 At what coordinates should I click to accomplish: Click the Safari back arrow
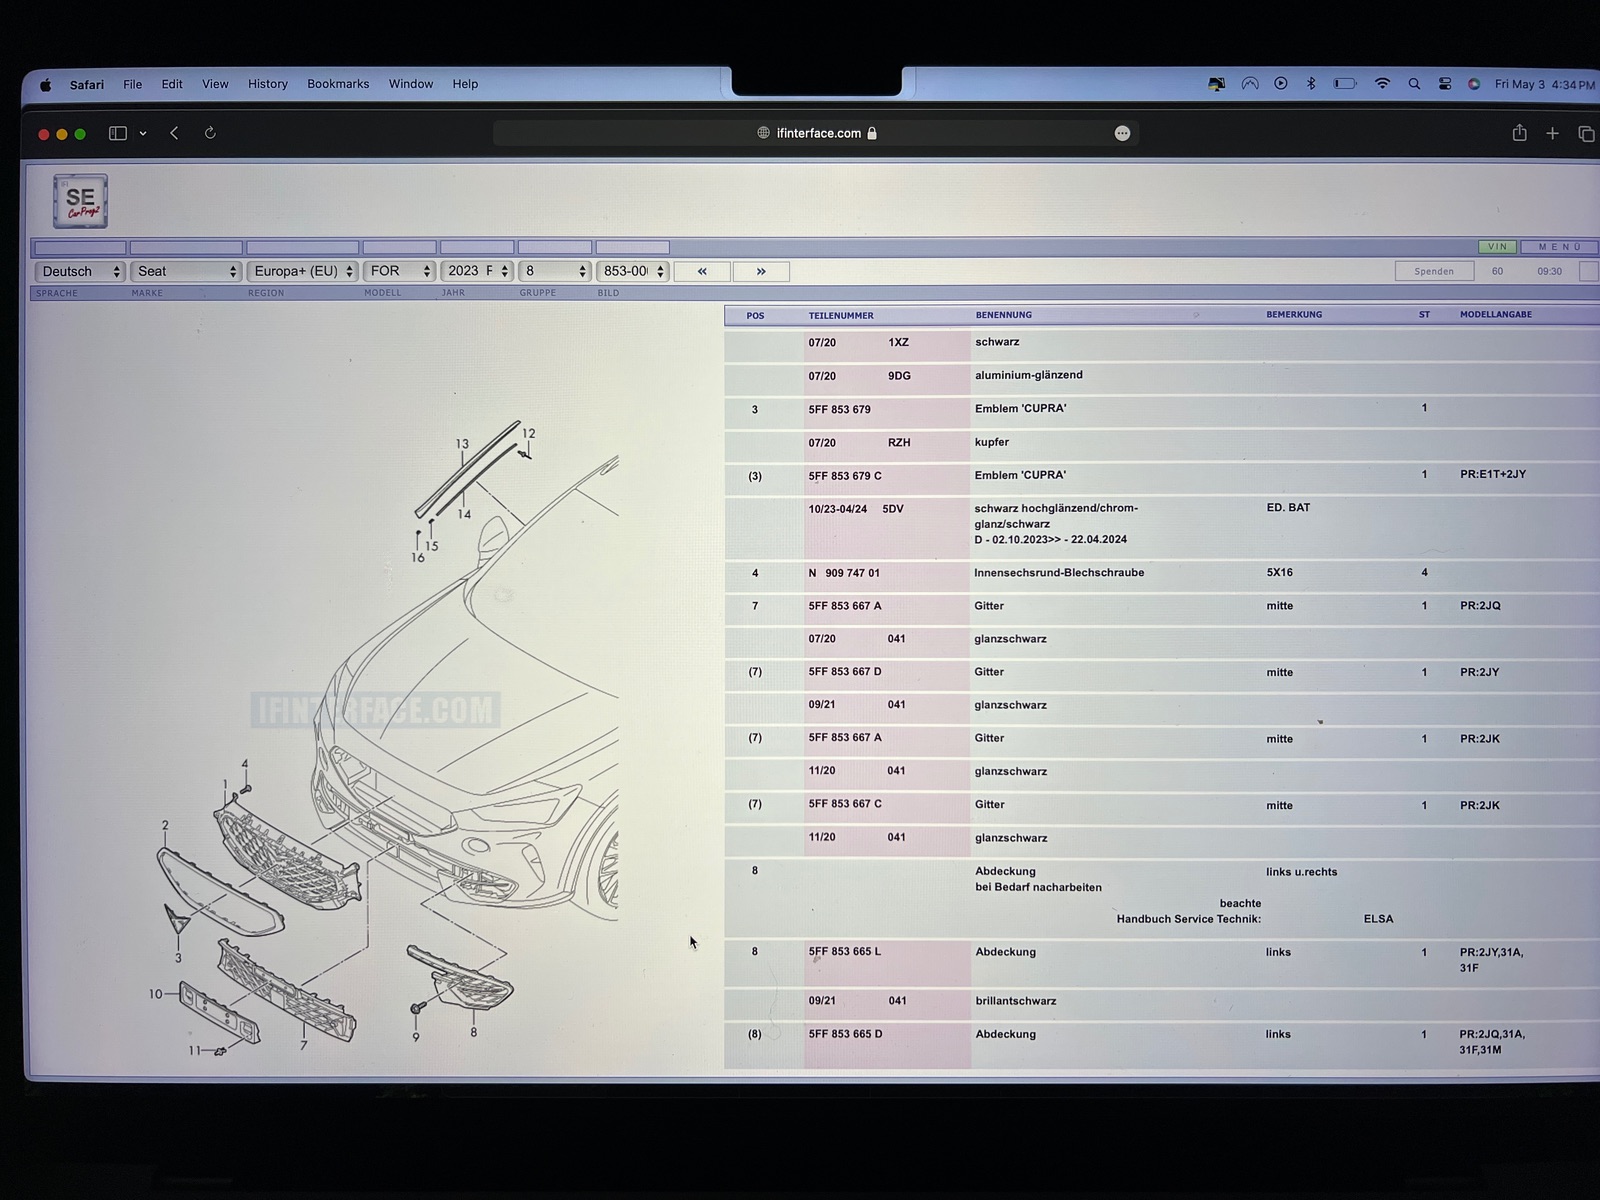pyautogui.click(x=174, y=133)
